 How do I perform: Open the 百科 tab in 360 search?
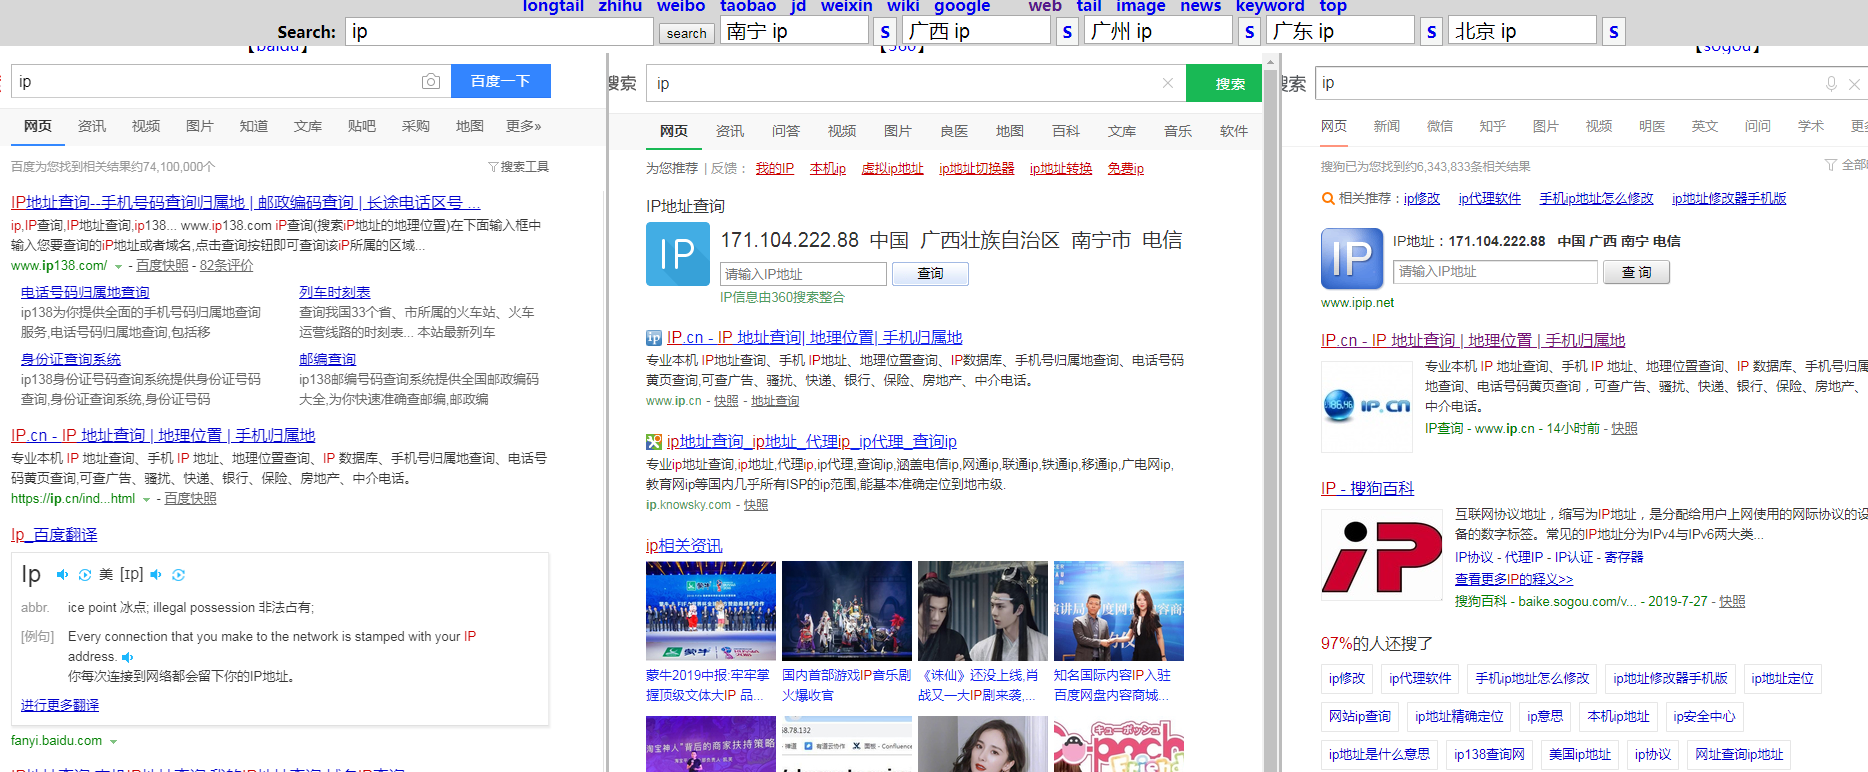[x=1066, y=131]
